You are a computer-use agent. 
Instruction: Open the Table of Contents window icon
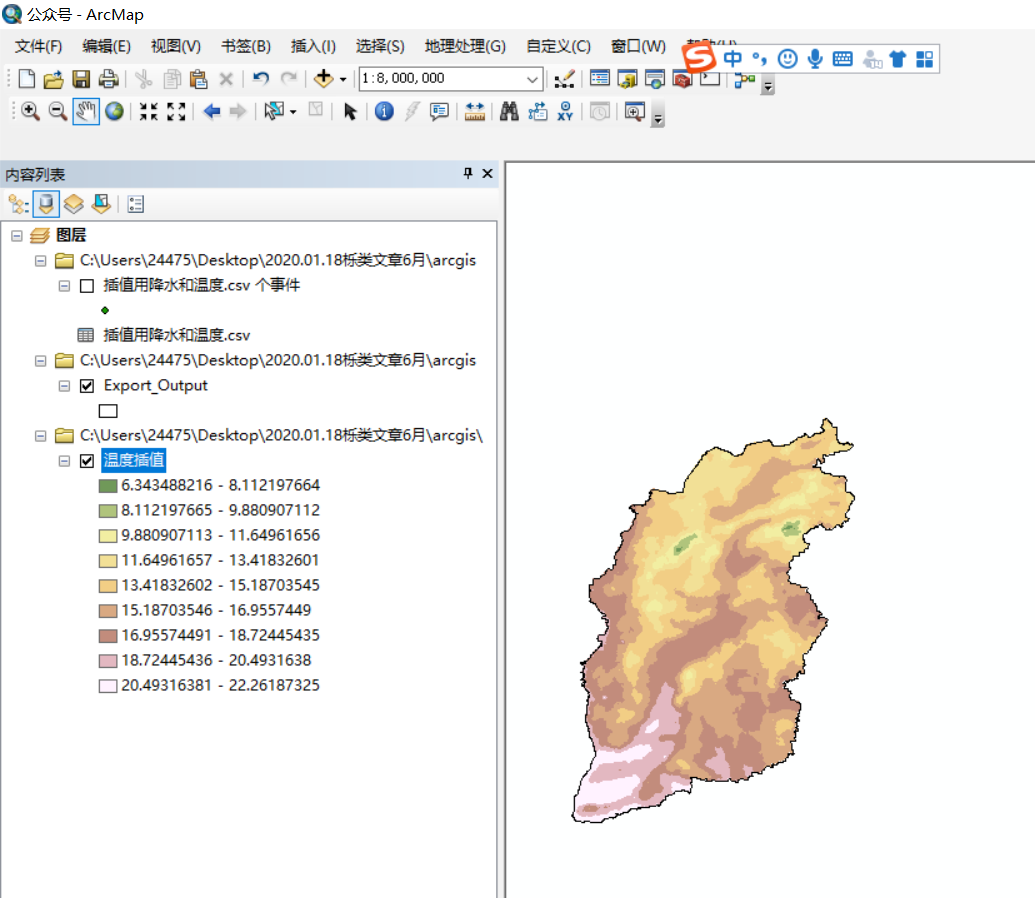(x=599, y=79)
